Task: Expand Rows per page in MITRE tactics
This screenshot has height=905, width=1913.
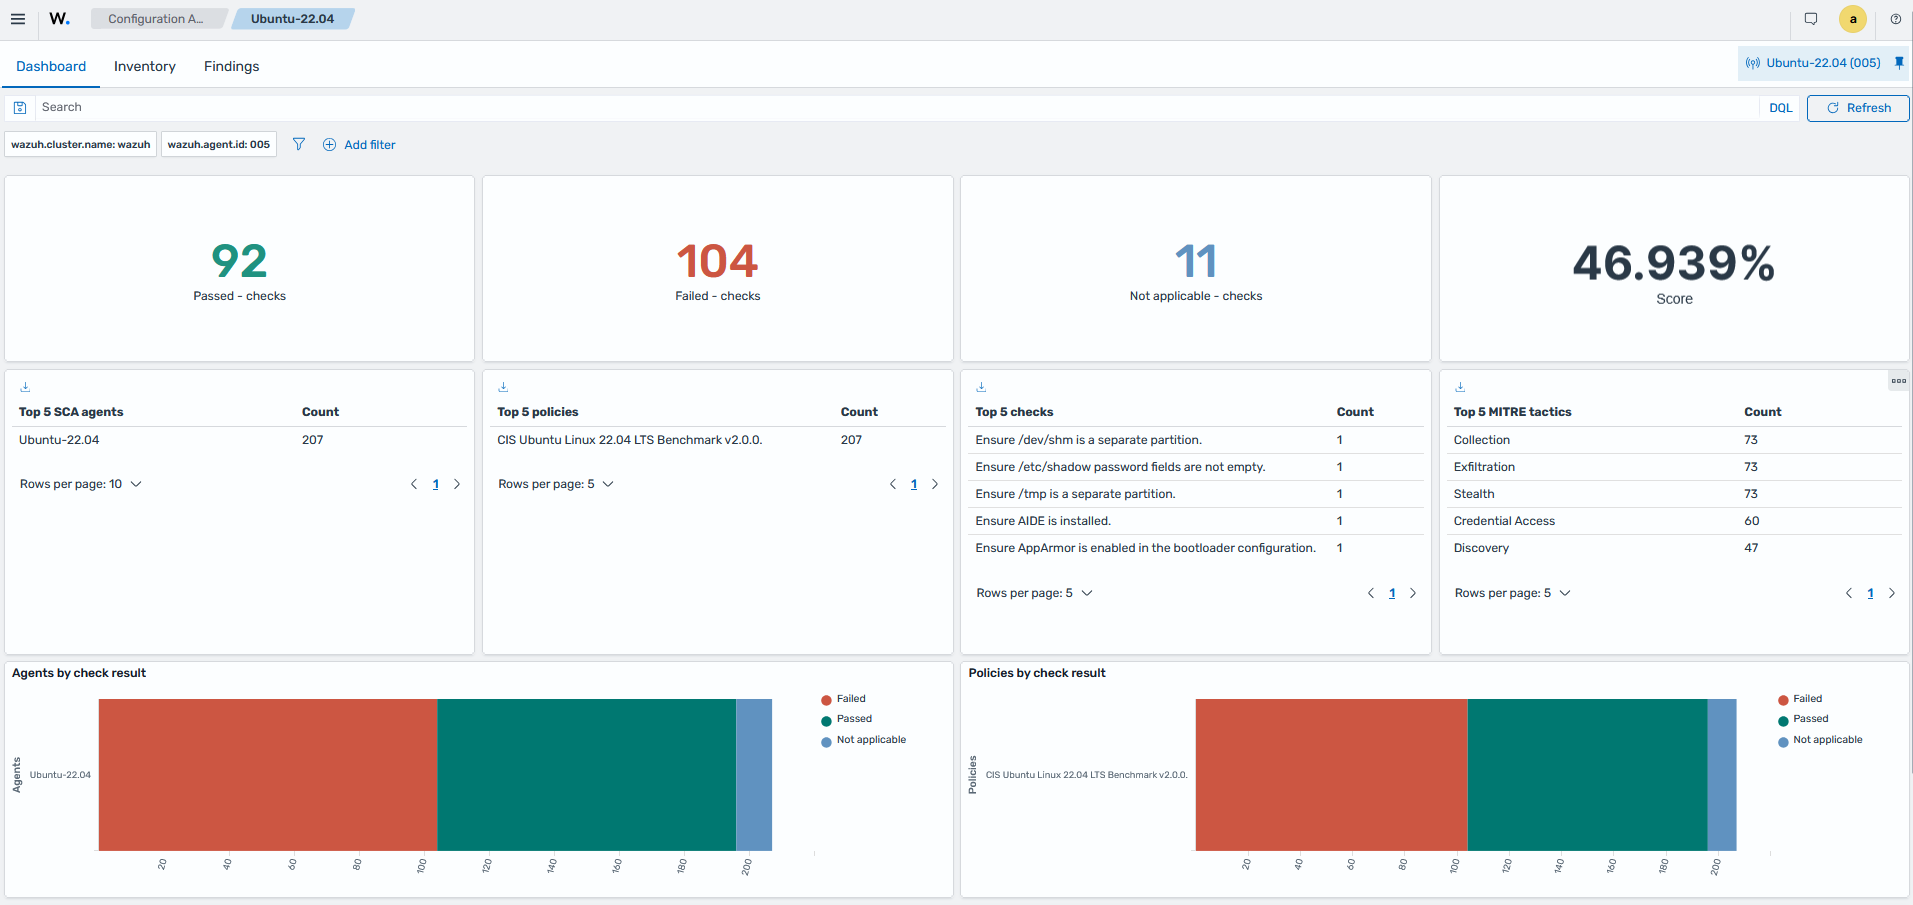Action: [1513, 593]
